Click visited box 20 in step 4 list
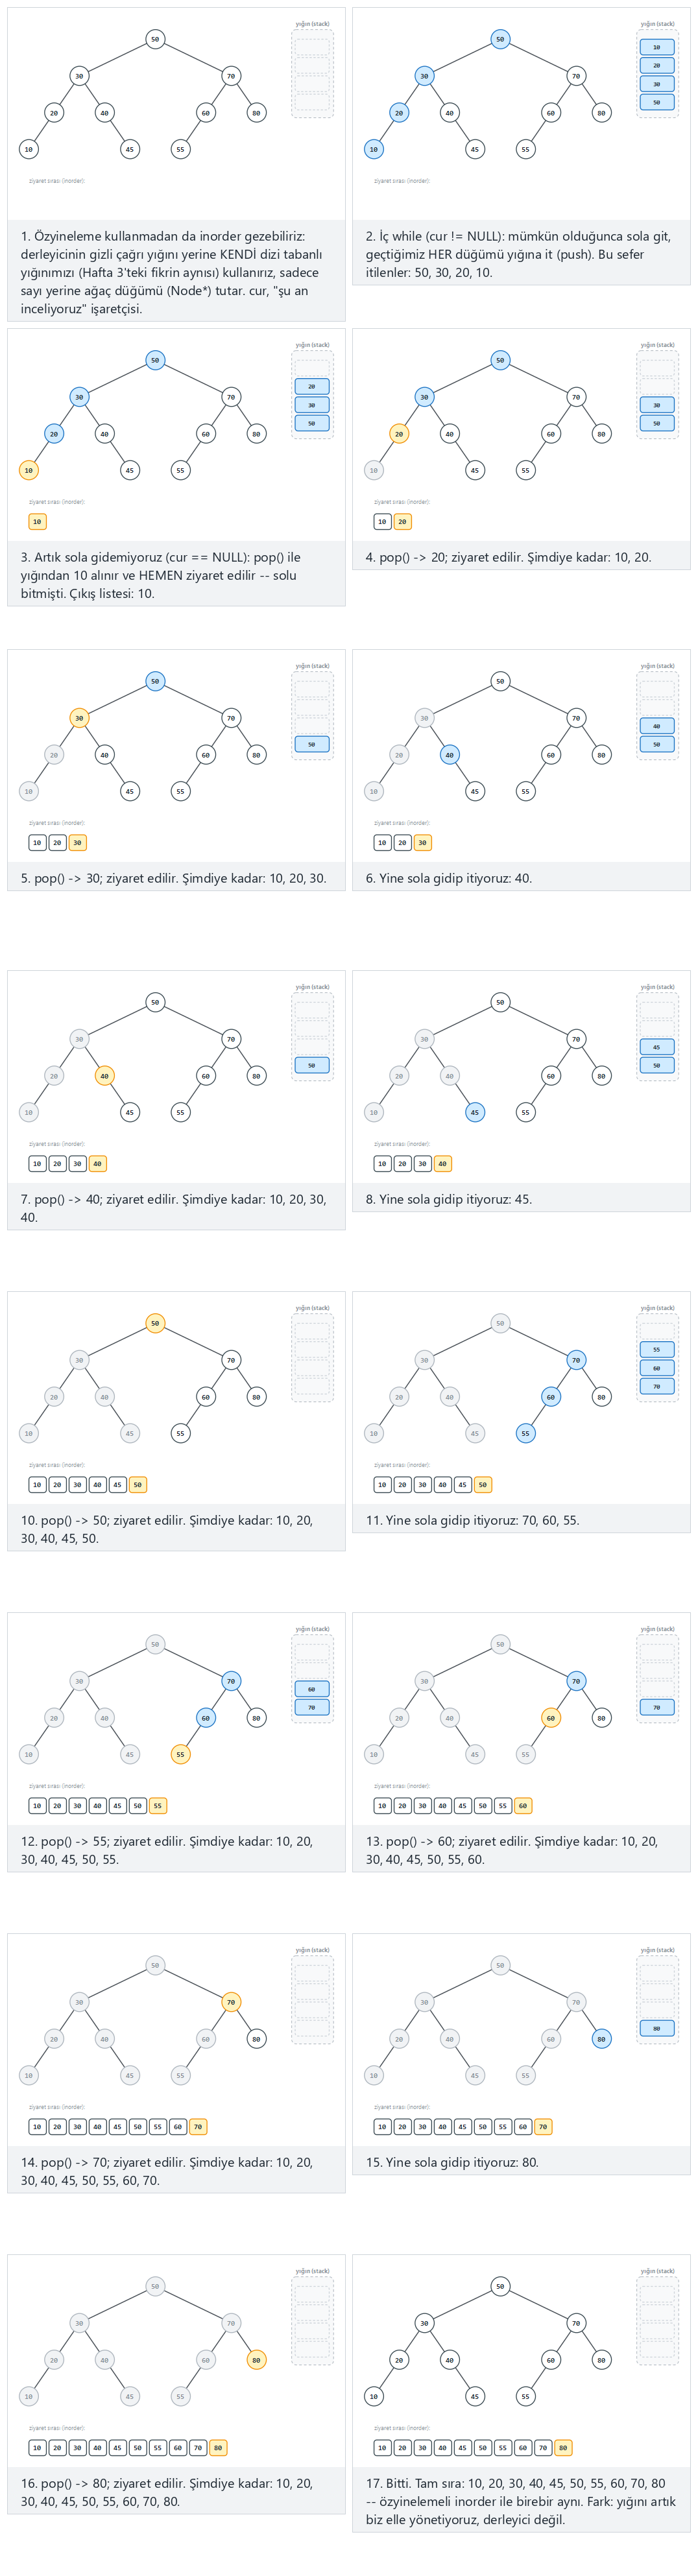The width and height of the screenshot is (698, 2576). (402, 522)
